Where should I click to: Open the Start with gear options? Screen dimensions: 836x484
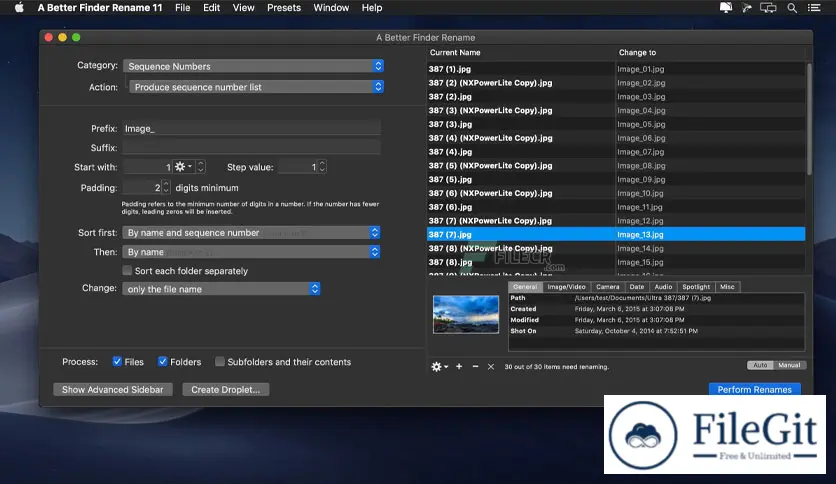183,167
